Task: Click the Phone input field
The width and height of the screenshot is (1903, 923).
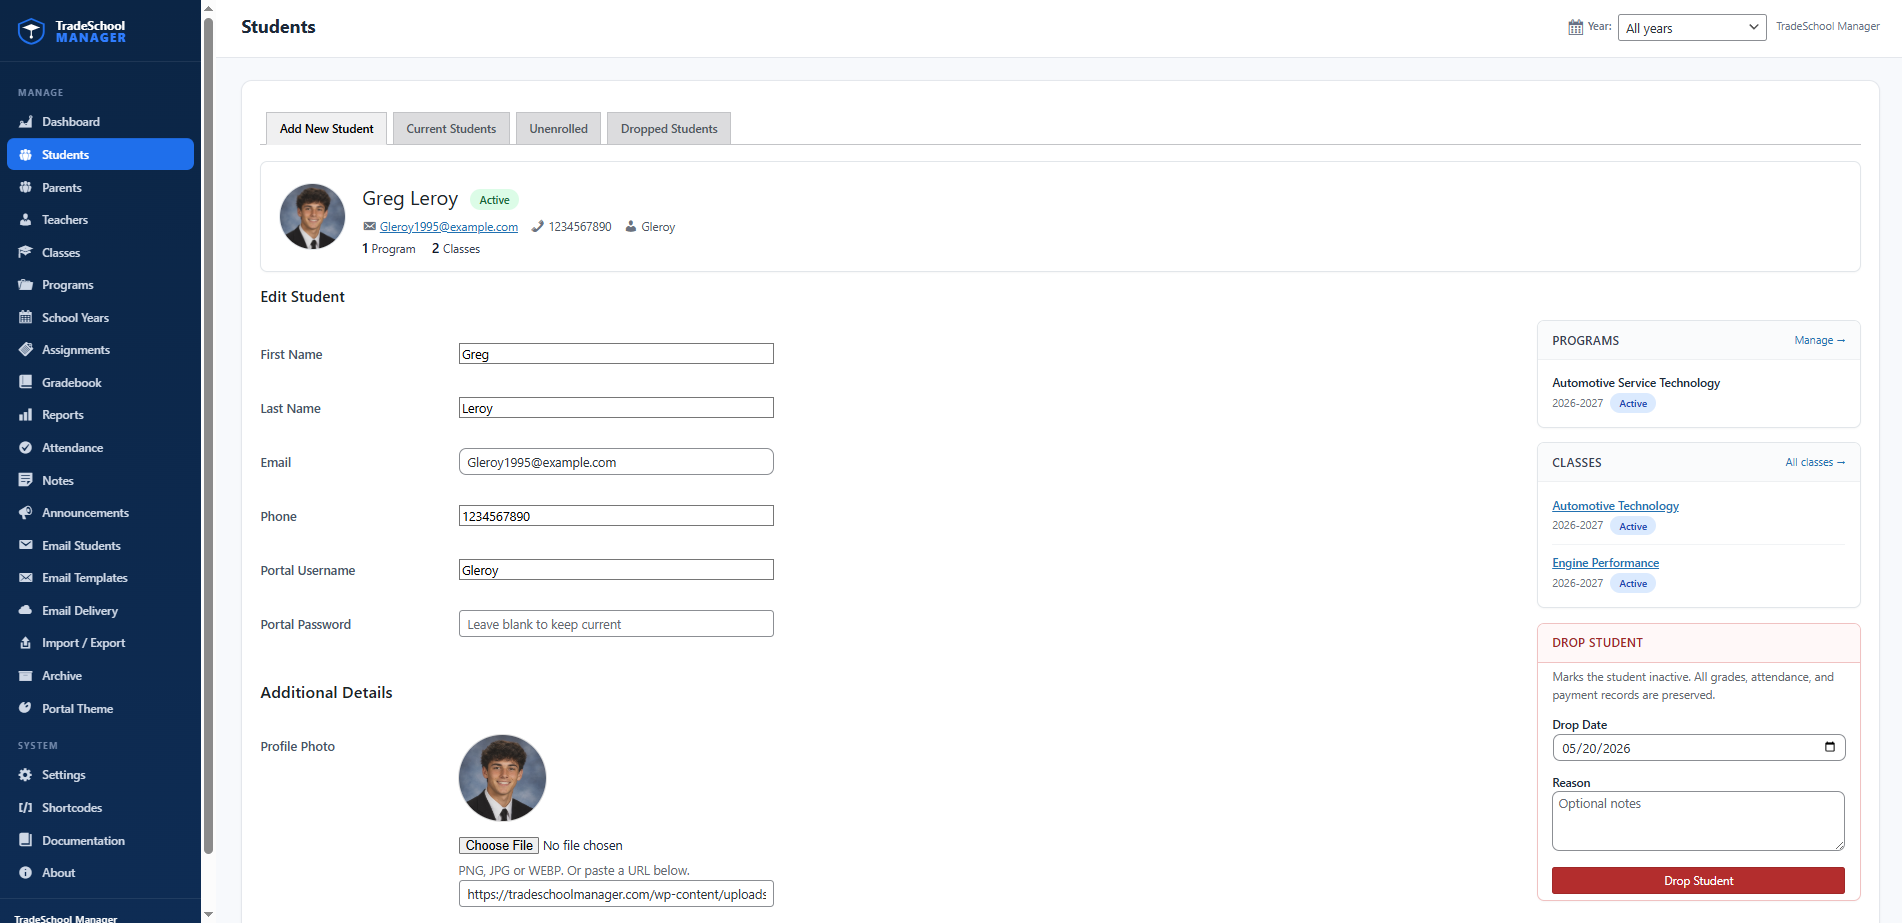Action: pos(616,516)
